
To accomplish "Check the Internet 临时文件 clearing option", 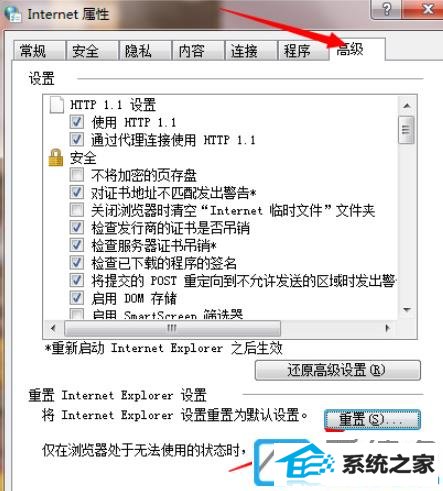I will (77, 210).
